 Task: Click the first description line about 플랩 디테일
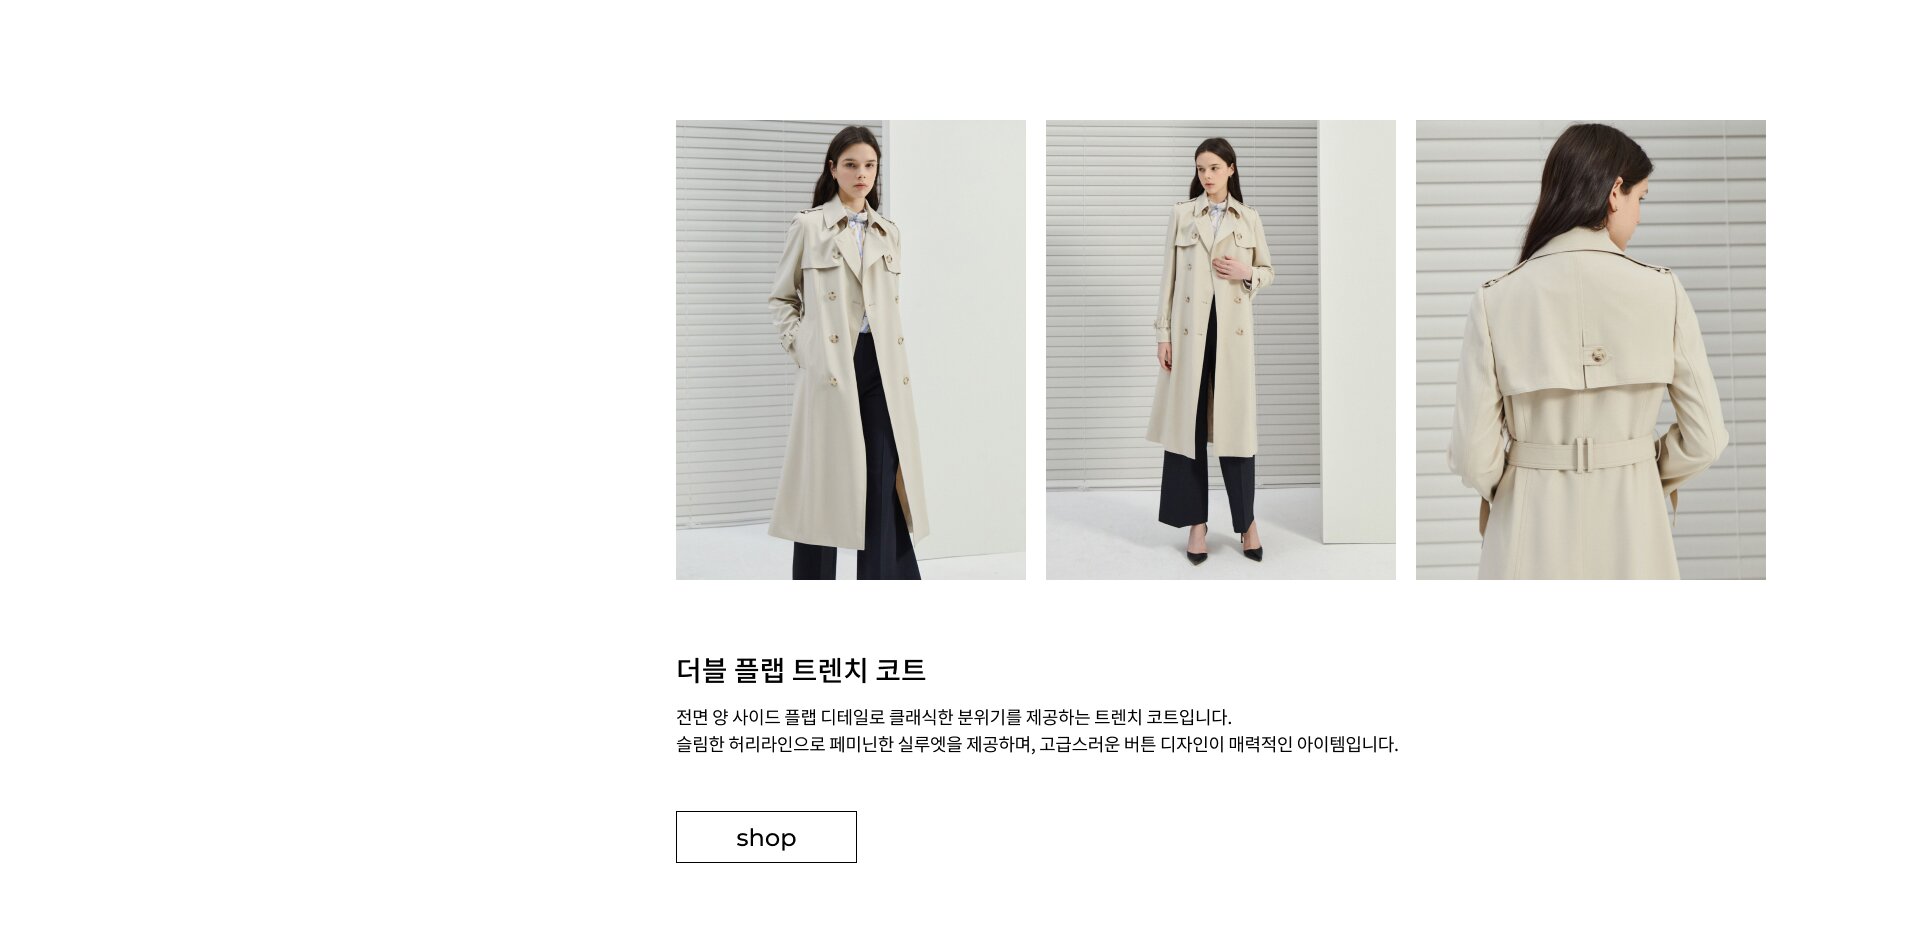point(954,717)
